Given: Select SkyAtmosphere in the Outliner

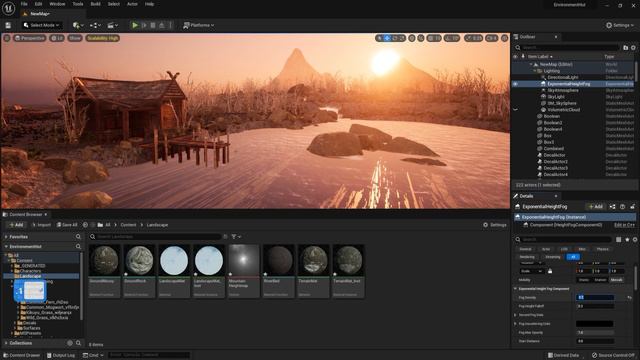Looking at the screenshot, I should [563, 90].
